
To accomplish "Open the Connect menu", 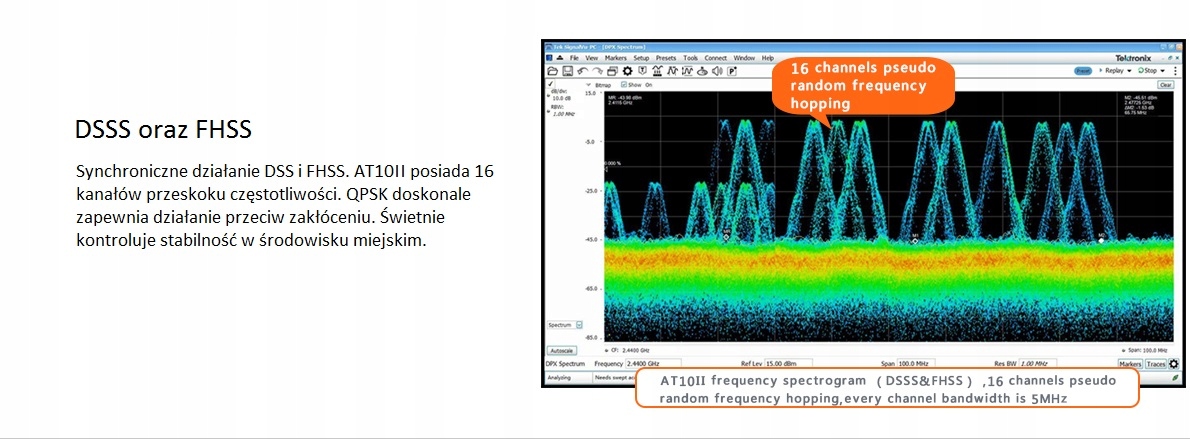I will tap(715, 58).
